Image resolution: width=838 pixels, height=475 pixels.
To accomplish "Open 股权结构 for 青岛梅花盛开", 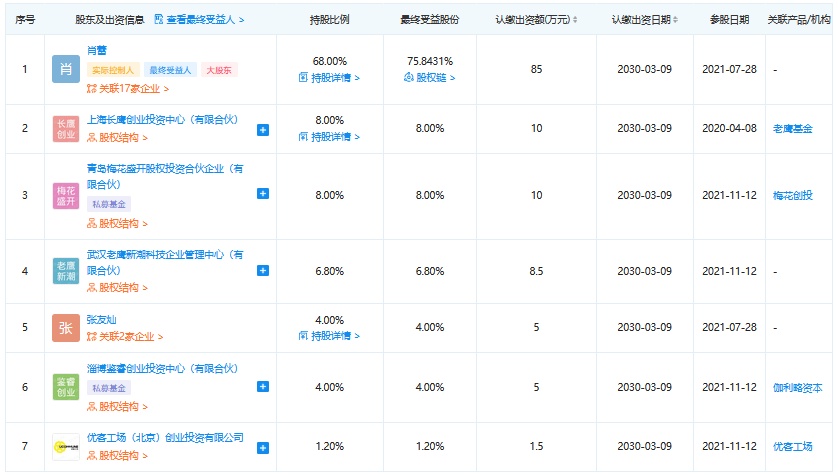I will point(117,223).
